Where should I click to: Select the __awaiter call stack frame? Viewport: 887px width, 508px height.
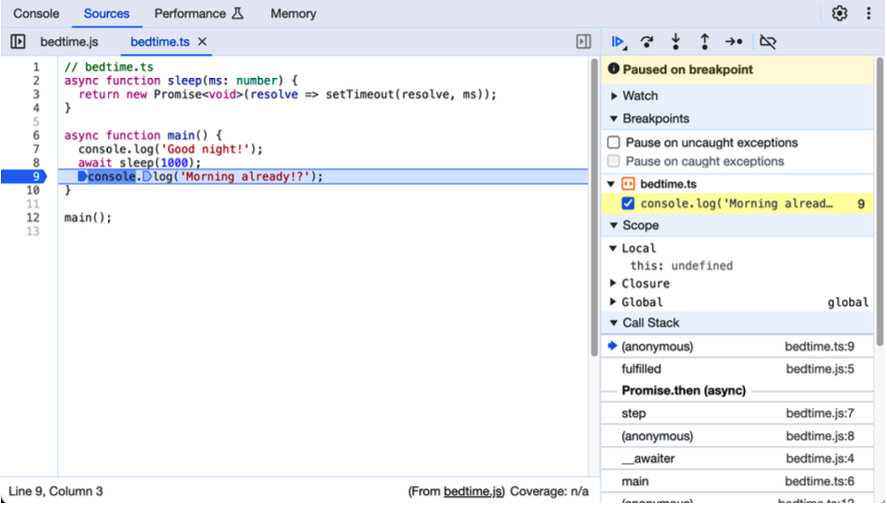tap(737, 459)
